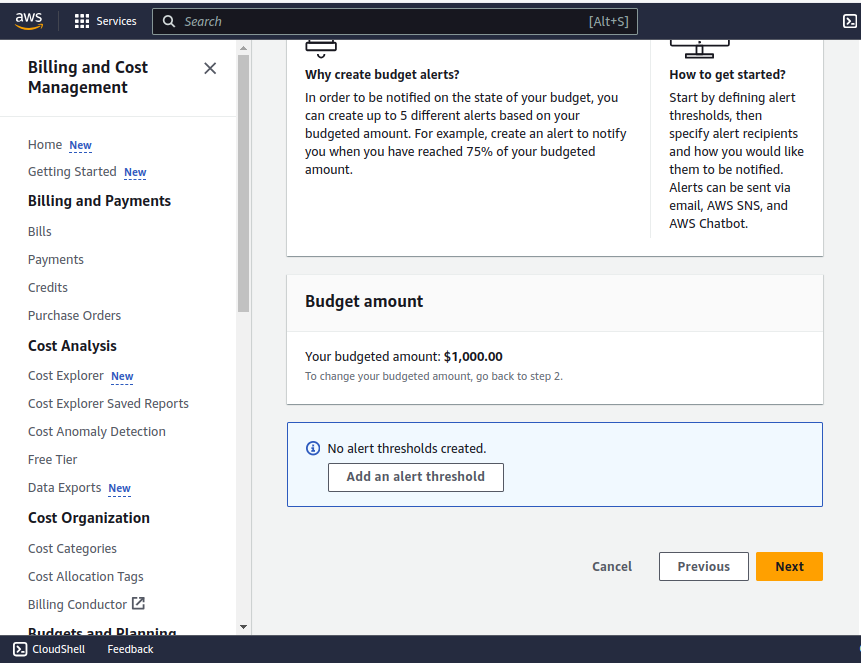Add an alert threshold
861x663 pixels.
point(415,477)
